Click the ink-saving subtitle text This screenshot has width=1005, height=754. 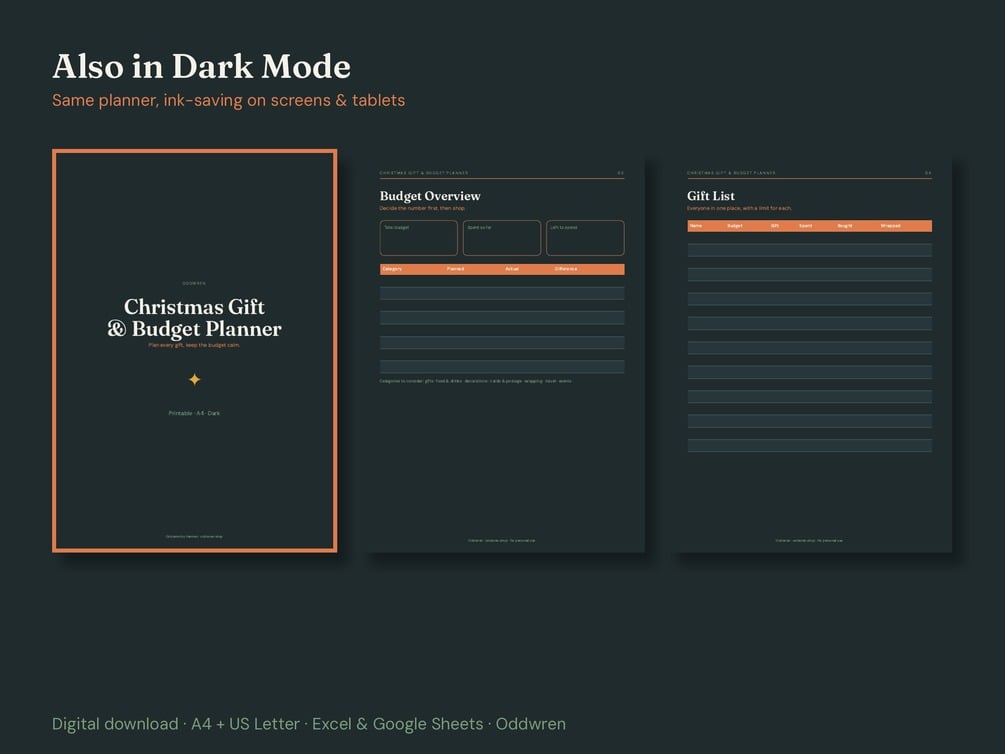tap(228, 101)
